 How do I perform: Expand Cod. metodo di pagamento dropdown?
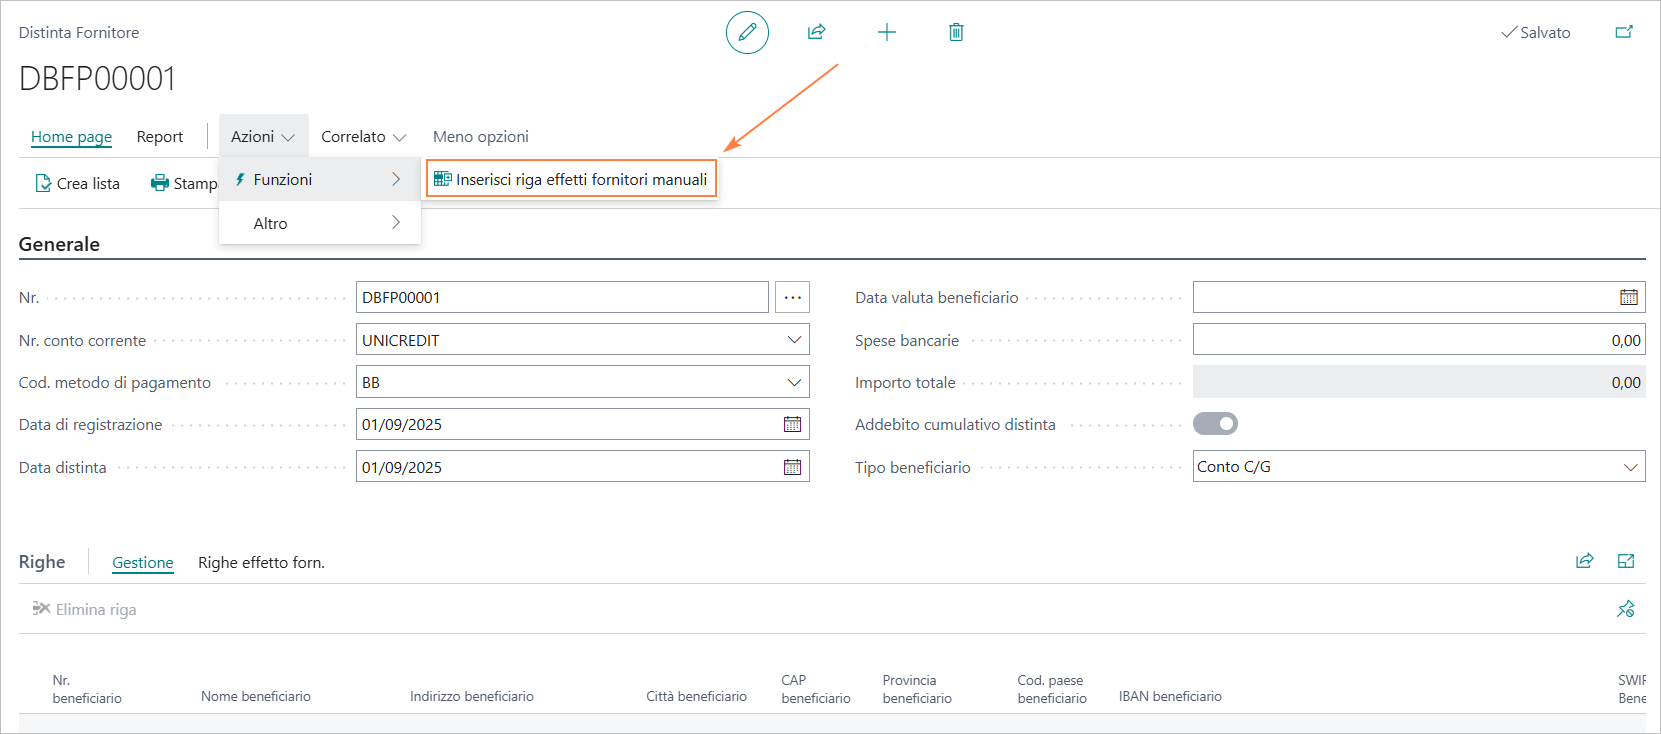tap(794, 382)
